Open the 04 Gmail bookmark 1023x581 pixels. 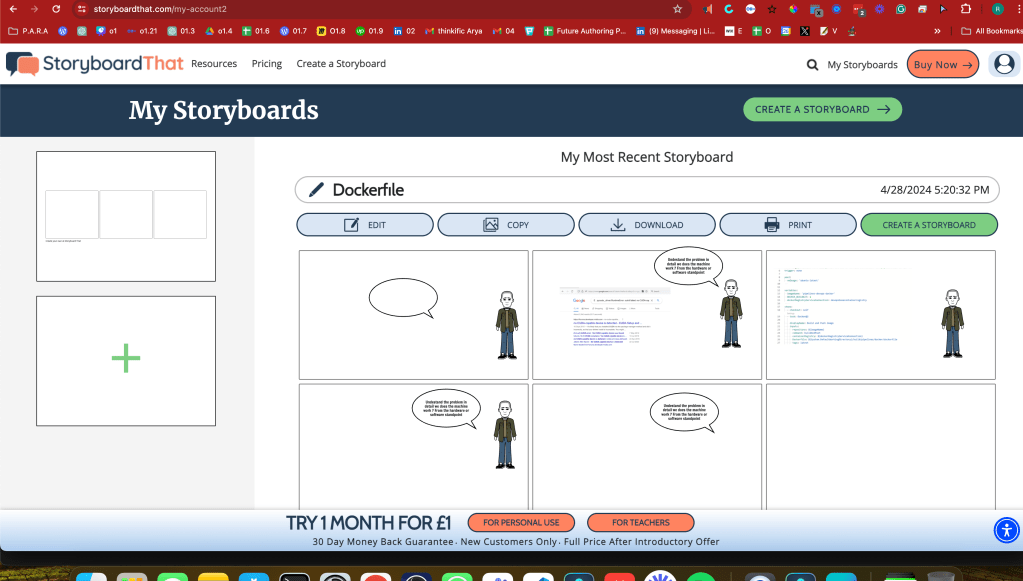tap(504, 31)
